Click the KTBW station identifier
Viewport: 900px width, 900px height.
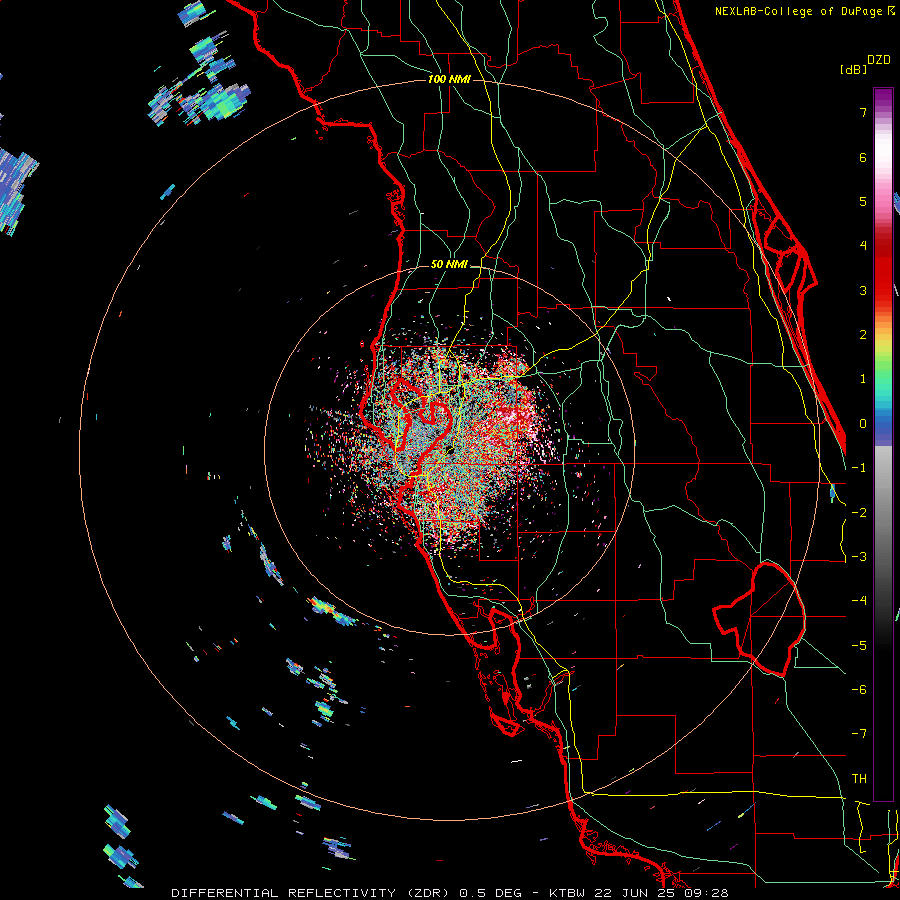567,893
